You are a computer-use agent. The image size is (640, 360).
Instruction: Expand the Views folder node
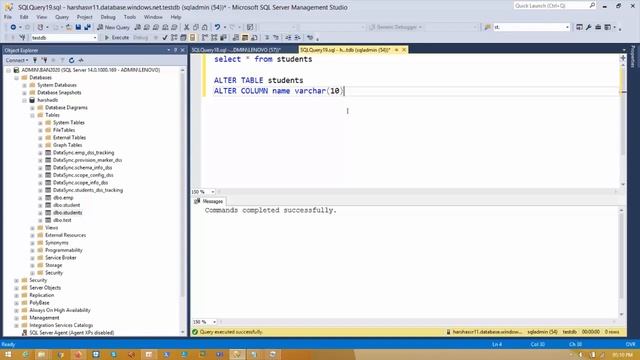(x=32, y=228)
